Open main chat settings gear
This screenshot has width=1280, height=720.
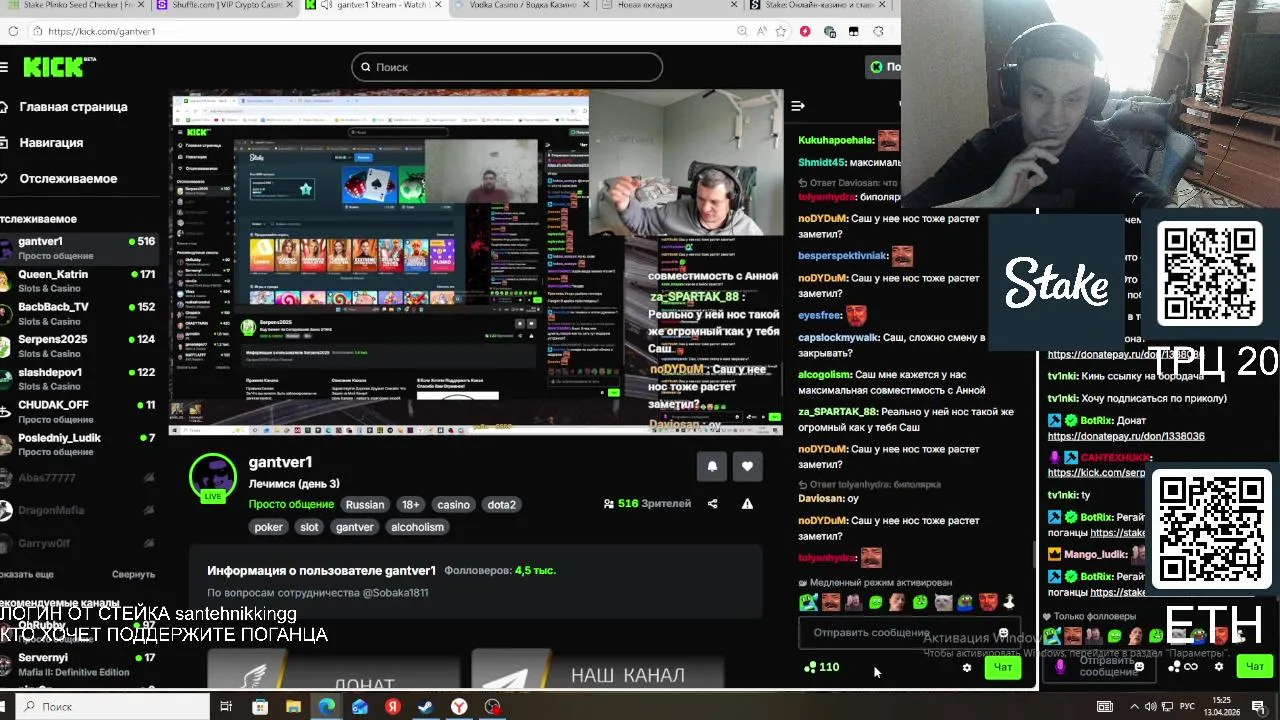pyautogui.click(x=966, y=667)
